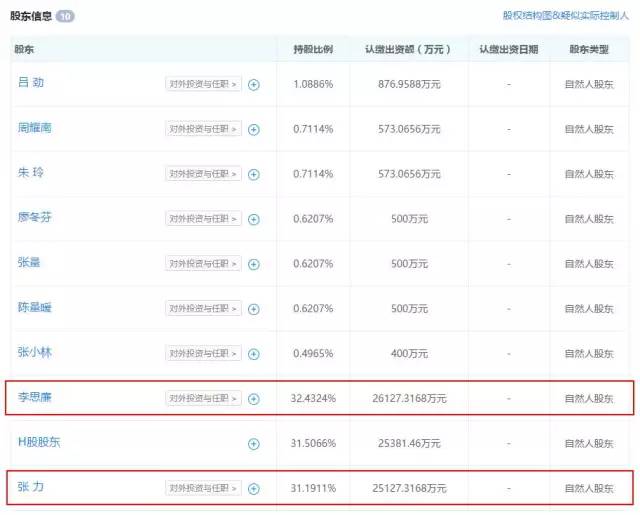Click the 股东类型 column header

589,49
